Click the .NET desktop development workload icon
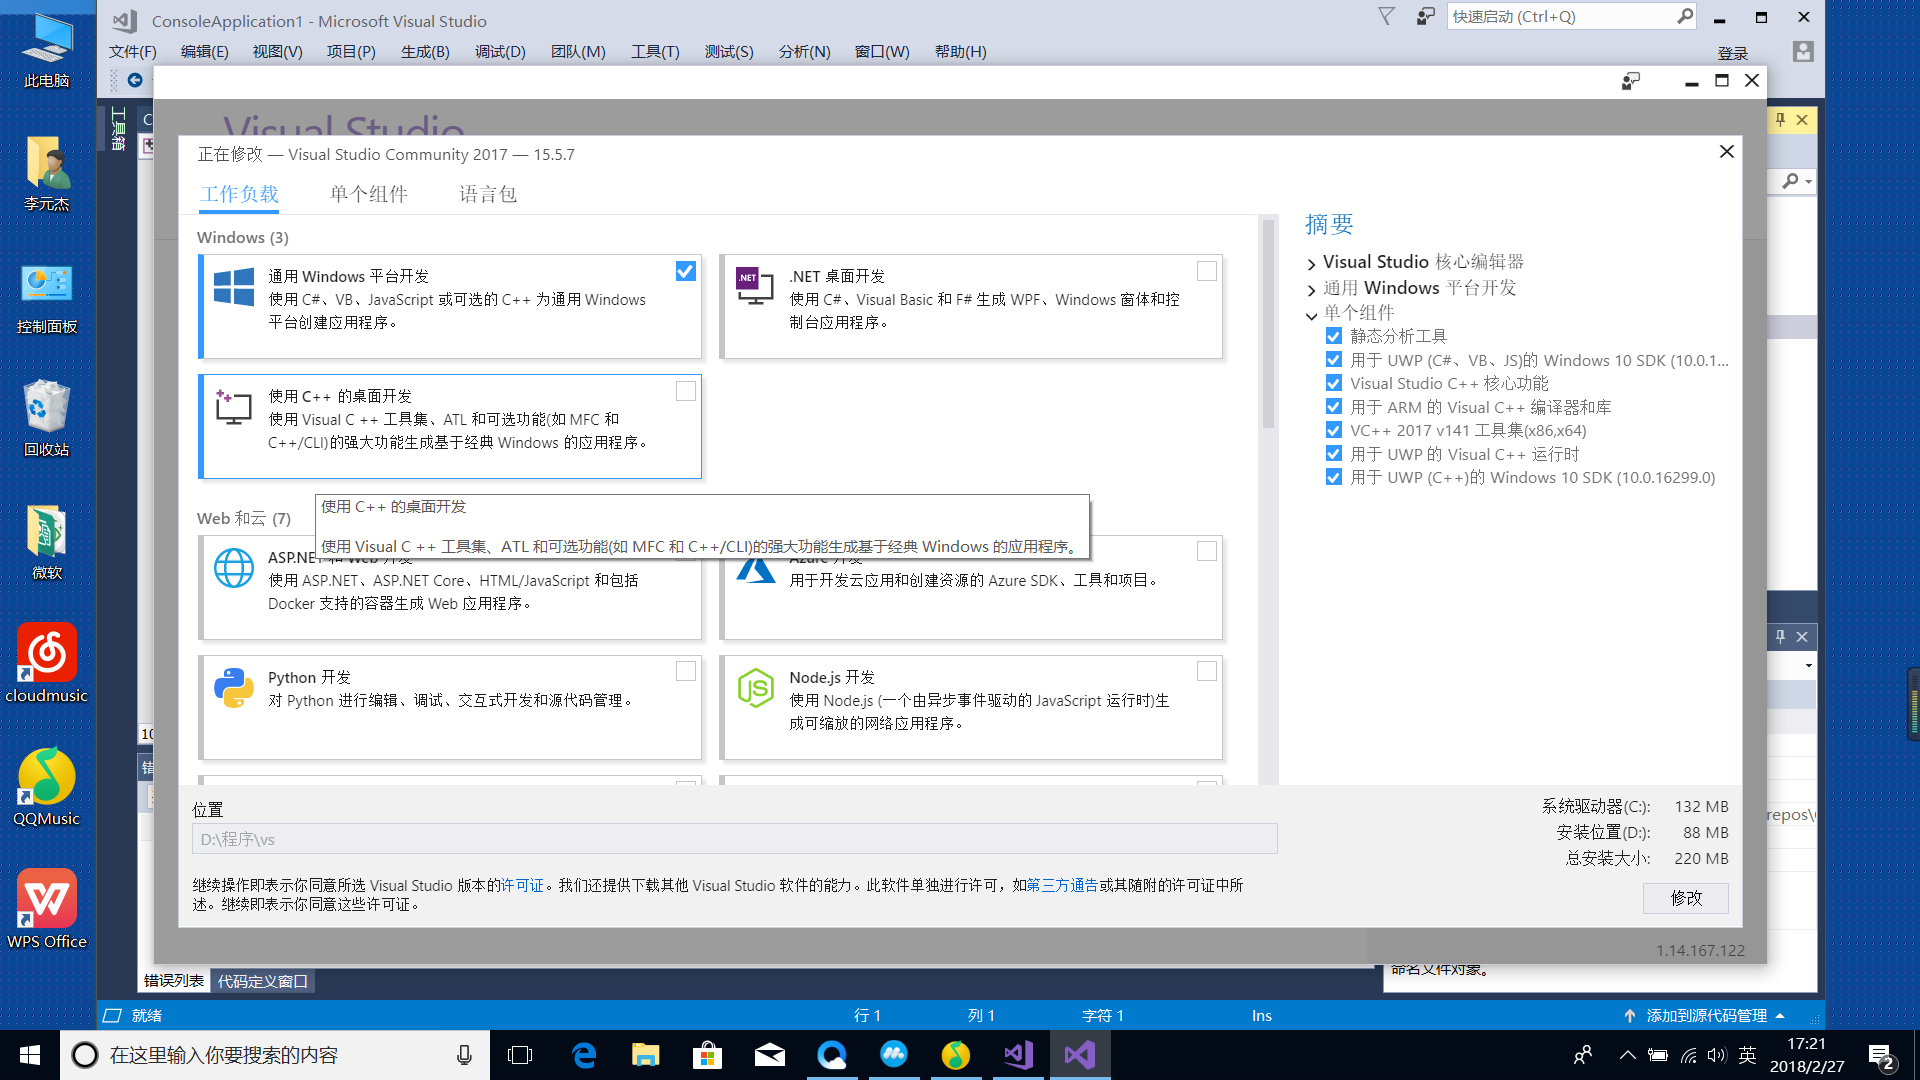Viewport: 1920px width, 1080px height. pos(755,286)
